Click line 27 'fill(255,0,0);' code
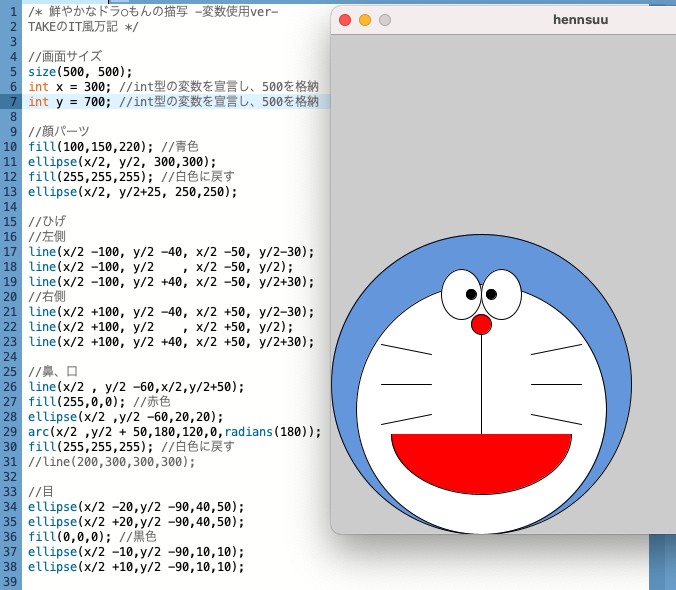Image resolution: width=676 pixels, height=590 pixels. tap(77, 402)
